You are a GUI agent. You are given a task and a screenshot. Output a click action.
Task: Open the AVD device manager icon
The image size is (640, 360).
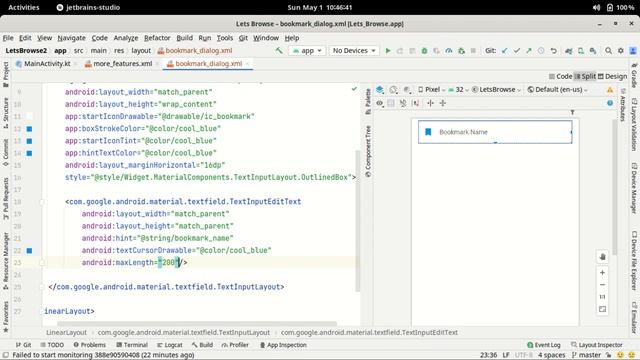point(581,51)
